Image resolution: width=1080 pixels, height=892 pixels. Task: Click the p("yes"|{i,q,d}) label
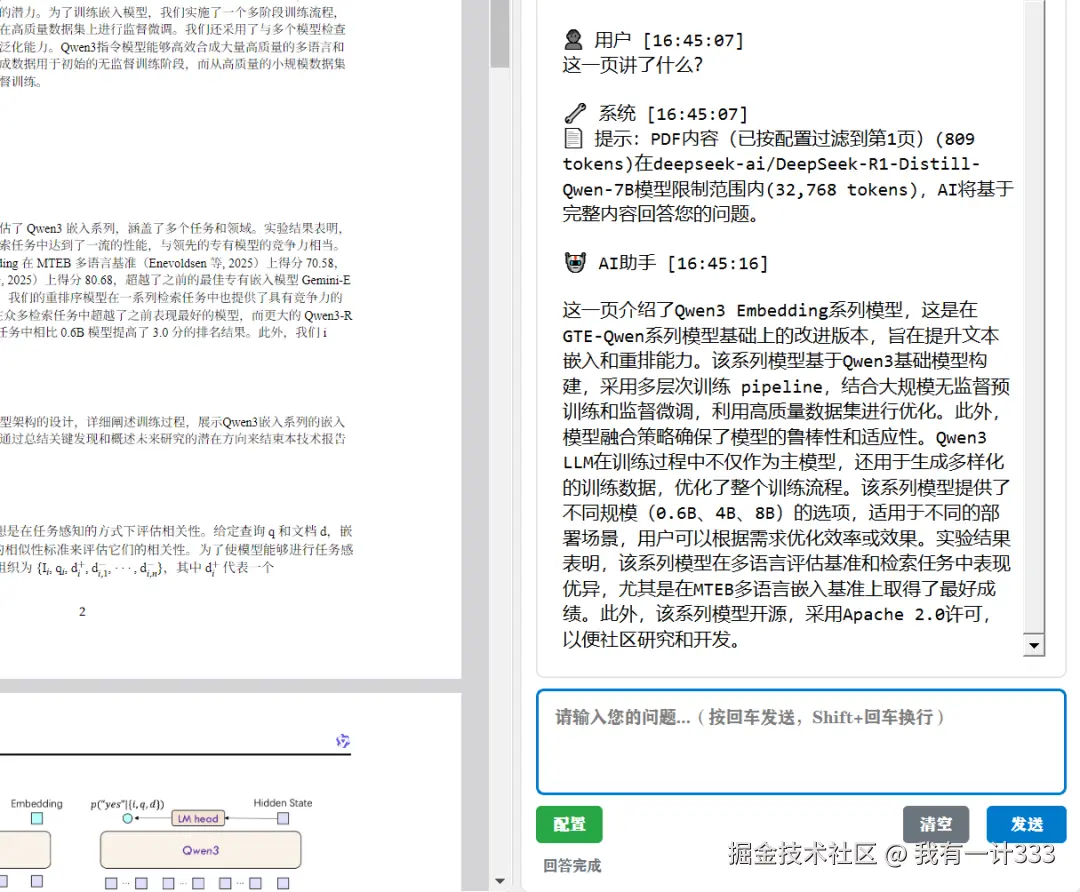(127, 804)
